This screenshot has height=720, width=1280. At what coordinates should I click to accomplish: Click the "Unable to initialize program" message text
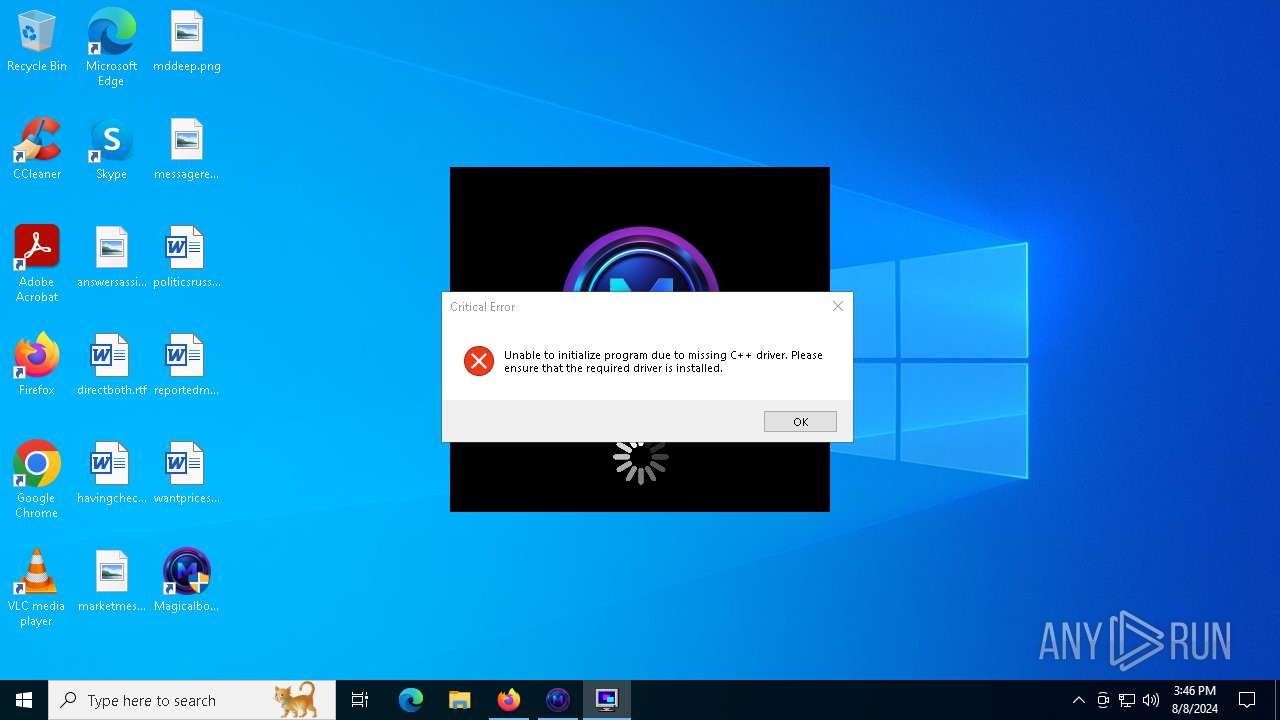coord(663,361)
